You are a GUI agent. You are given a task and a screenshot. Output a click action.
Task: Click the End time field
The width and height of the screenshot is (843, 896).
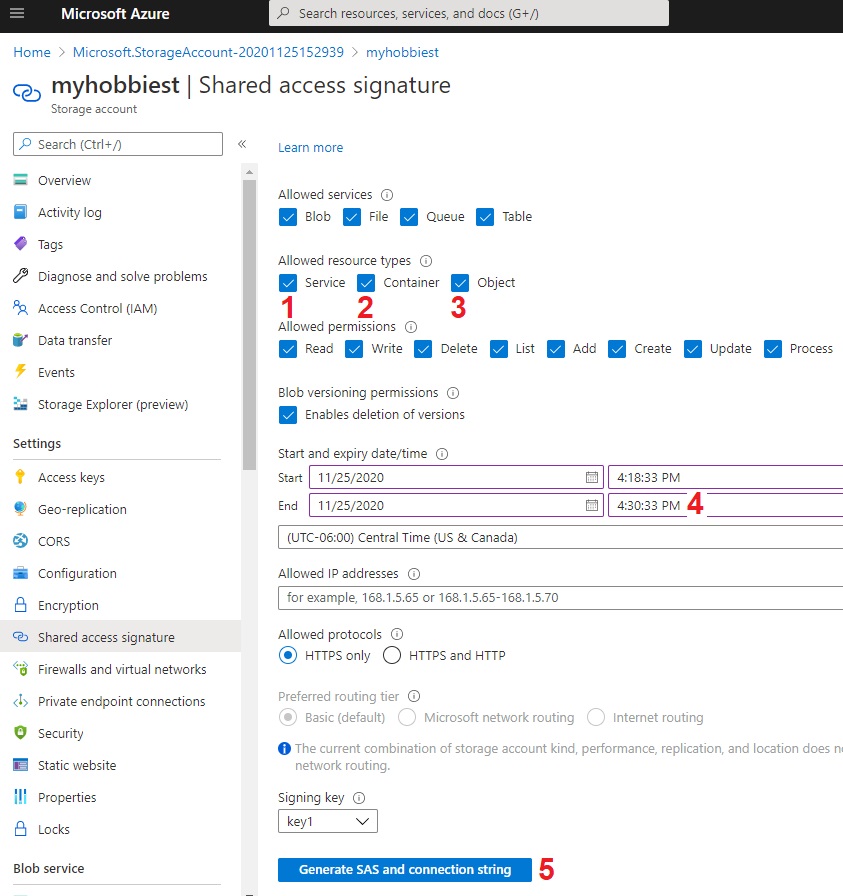726,505
